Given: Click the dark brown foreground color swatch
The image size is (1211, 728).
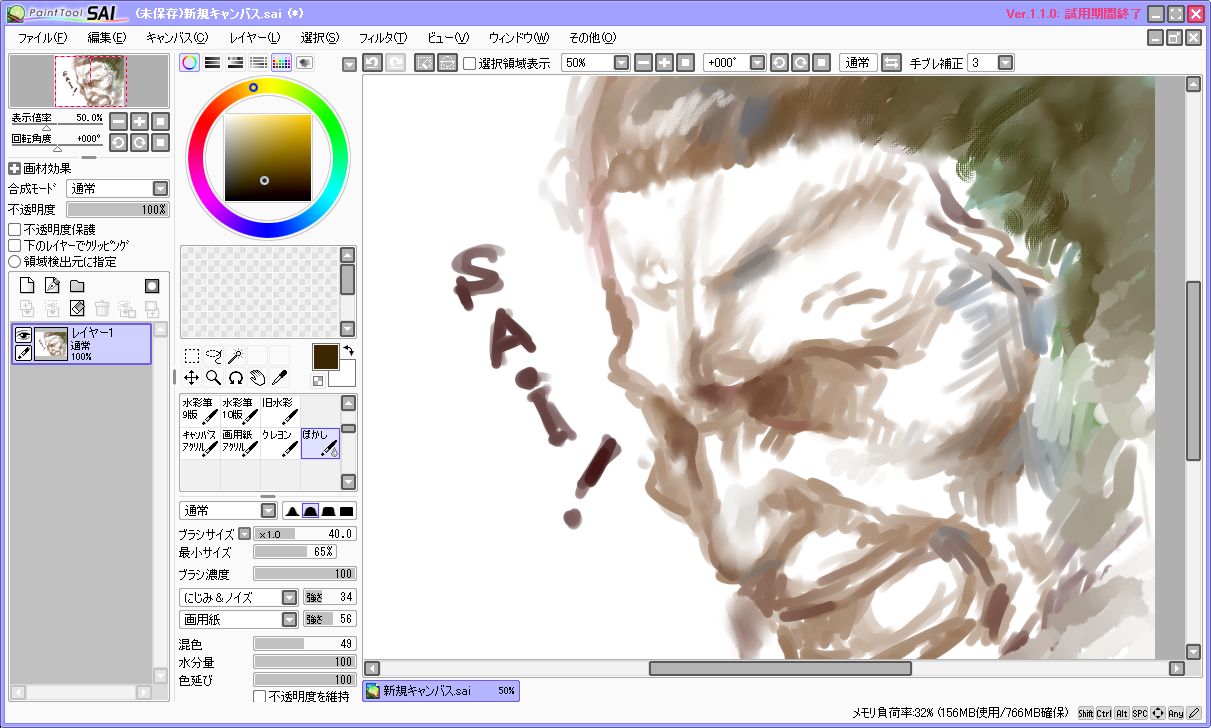Looking at the screenshot, I should coord(326,356).
